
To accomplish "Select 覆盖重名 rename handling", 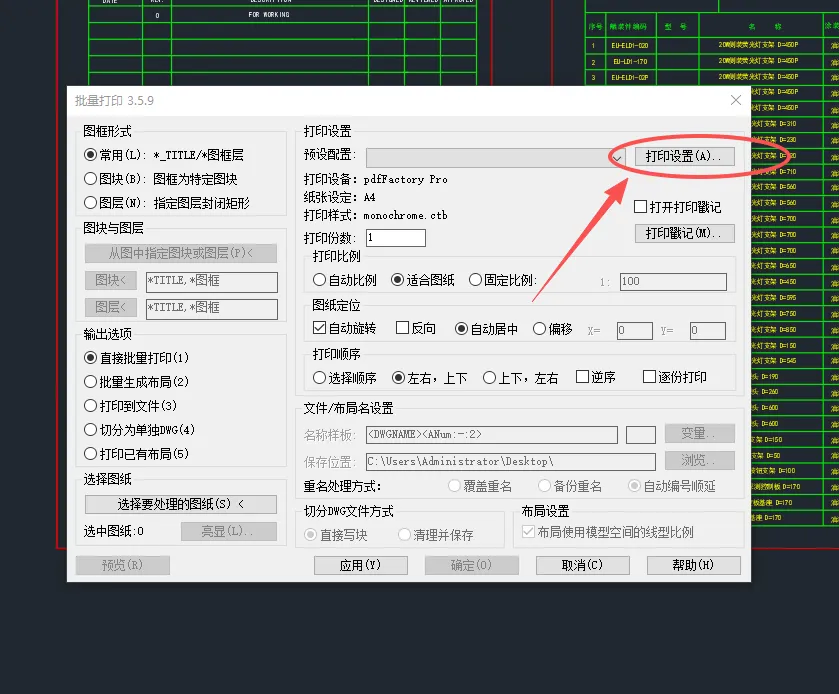I will (454, 485).
